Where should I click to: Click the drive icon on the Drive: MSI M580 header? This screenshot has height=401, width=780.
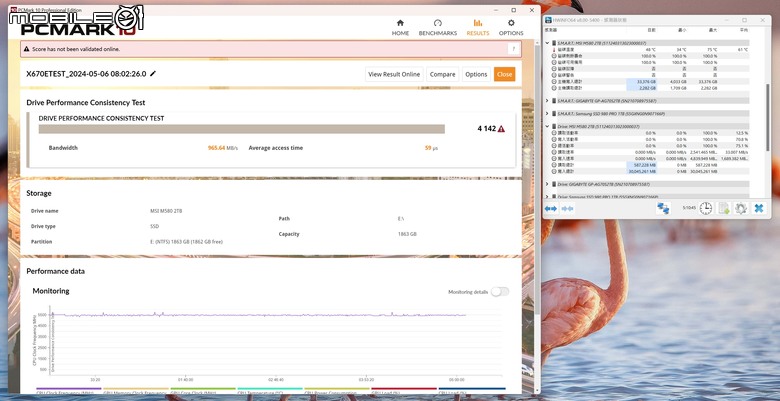554,126
